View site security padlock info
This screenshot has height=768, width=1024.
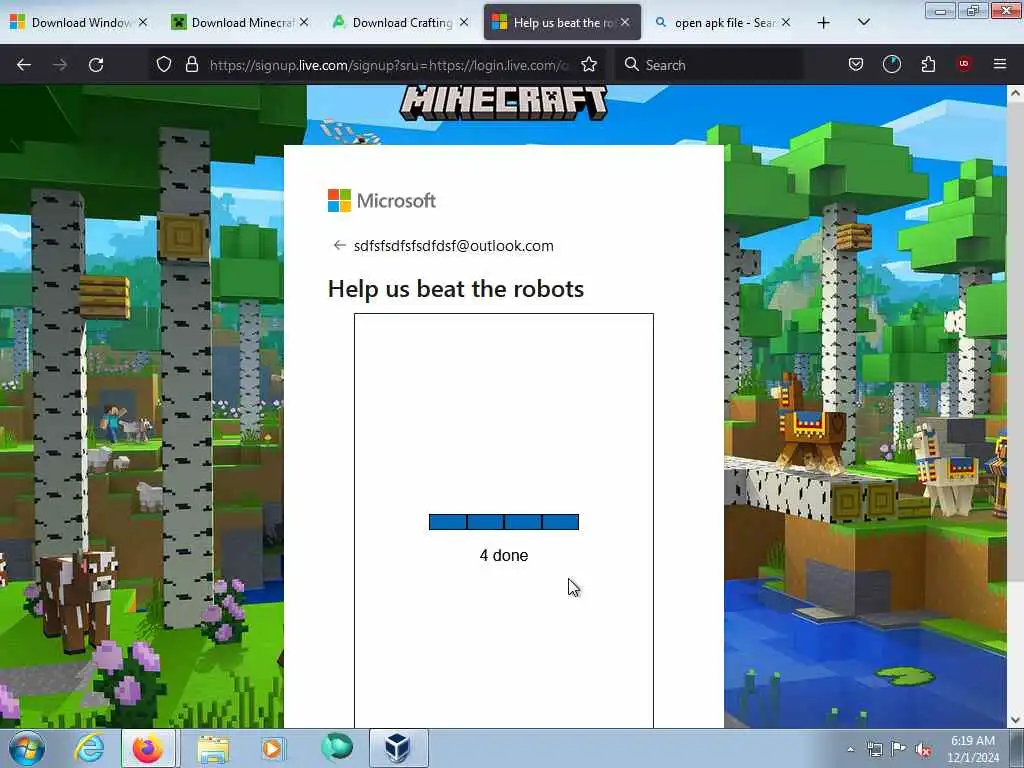191,65
